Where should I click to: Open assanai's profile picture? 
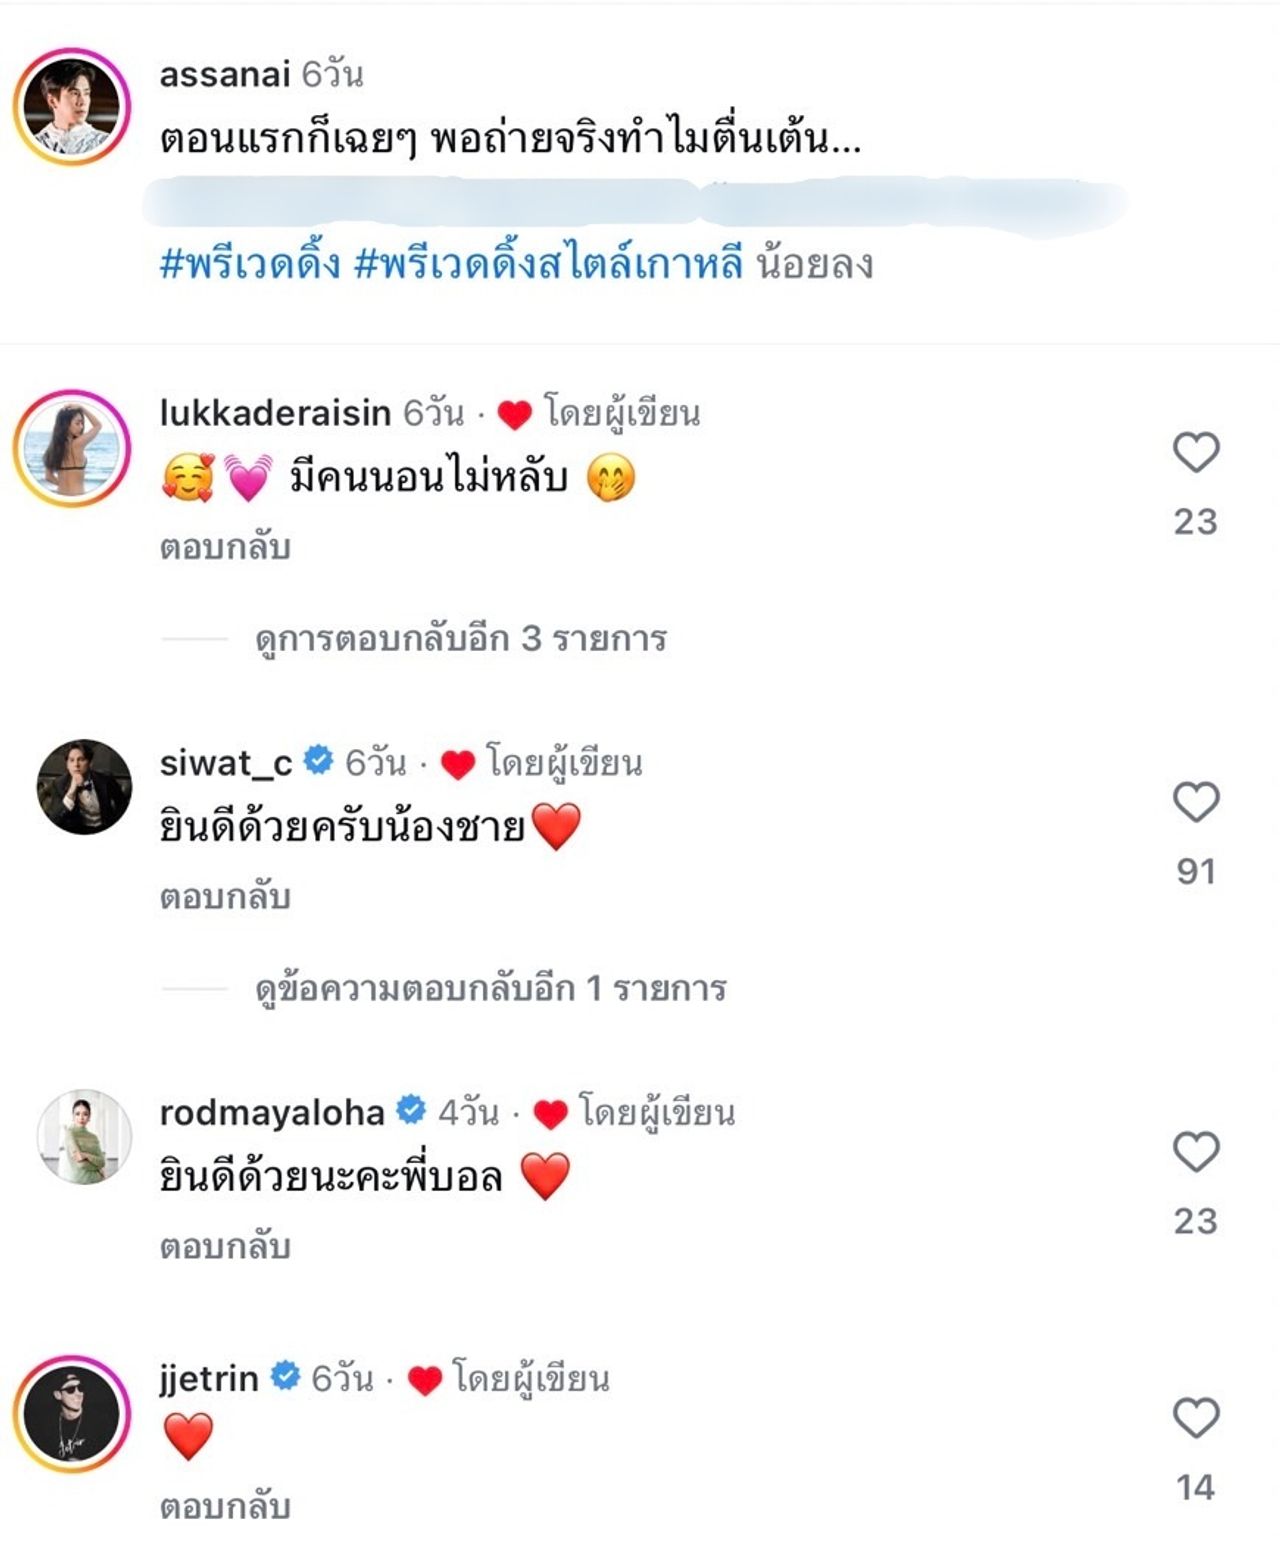(x=72, y=107)
